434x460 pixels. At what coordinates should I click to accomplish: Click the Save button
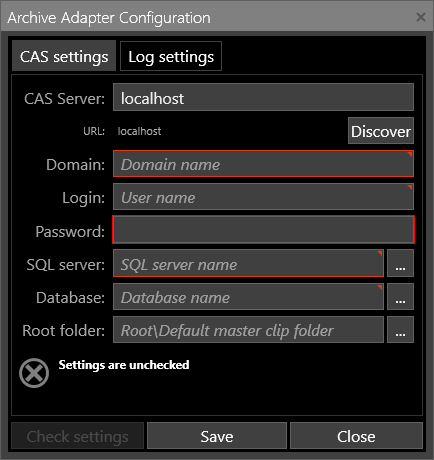217,436
